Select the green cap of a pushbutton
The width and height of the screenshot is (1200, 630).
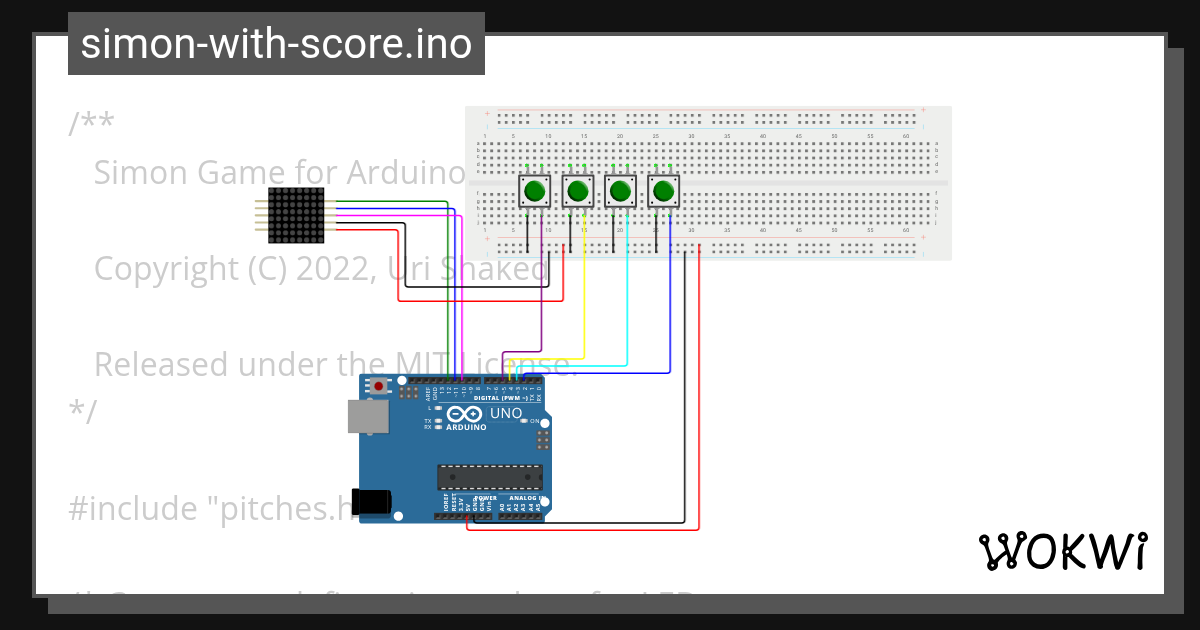click(x=533, y=190)
